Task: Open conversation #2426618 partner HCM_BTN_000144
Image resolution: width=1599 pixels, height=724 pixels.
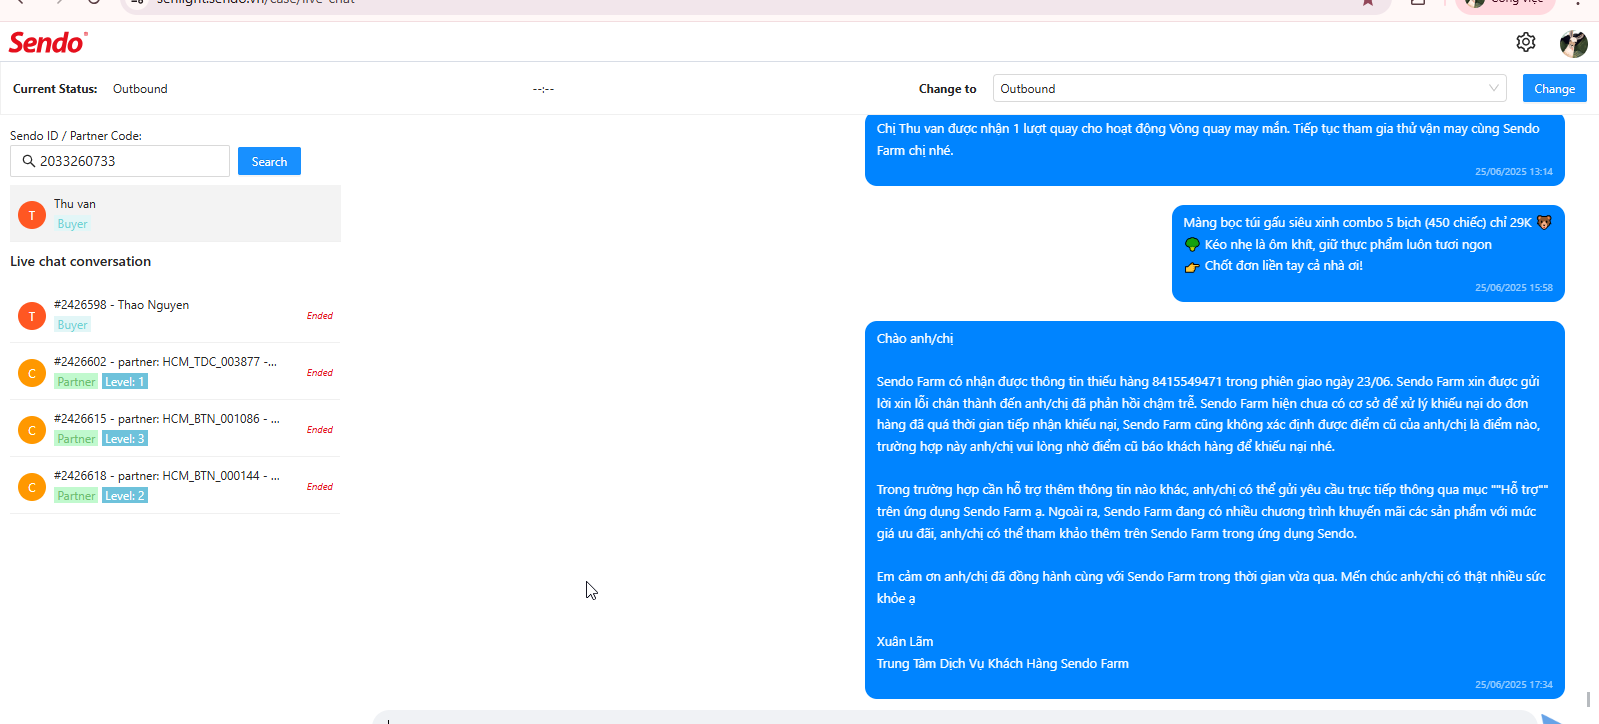Action: coord(175,486)
